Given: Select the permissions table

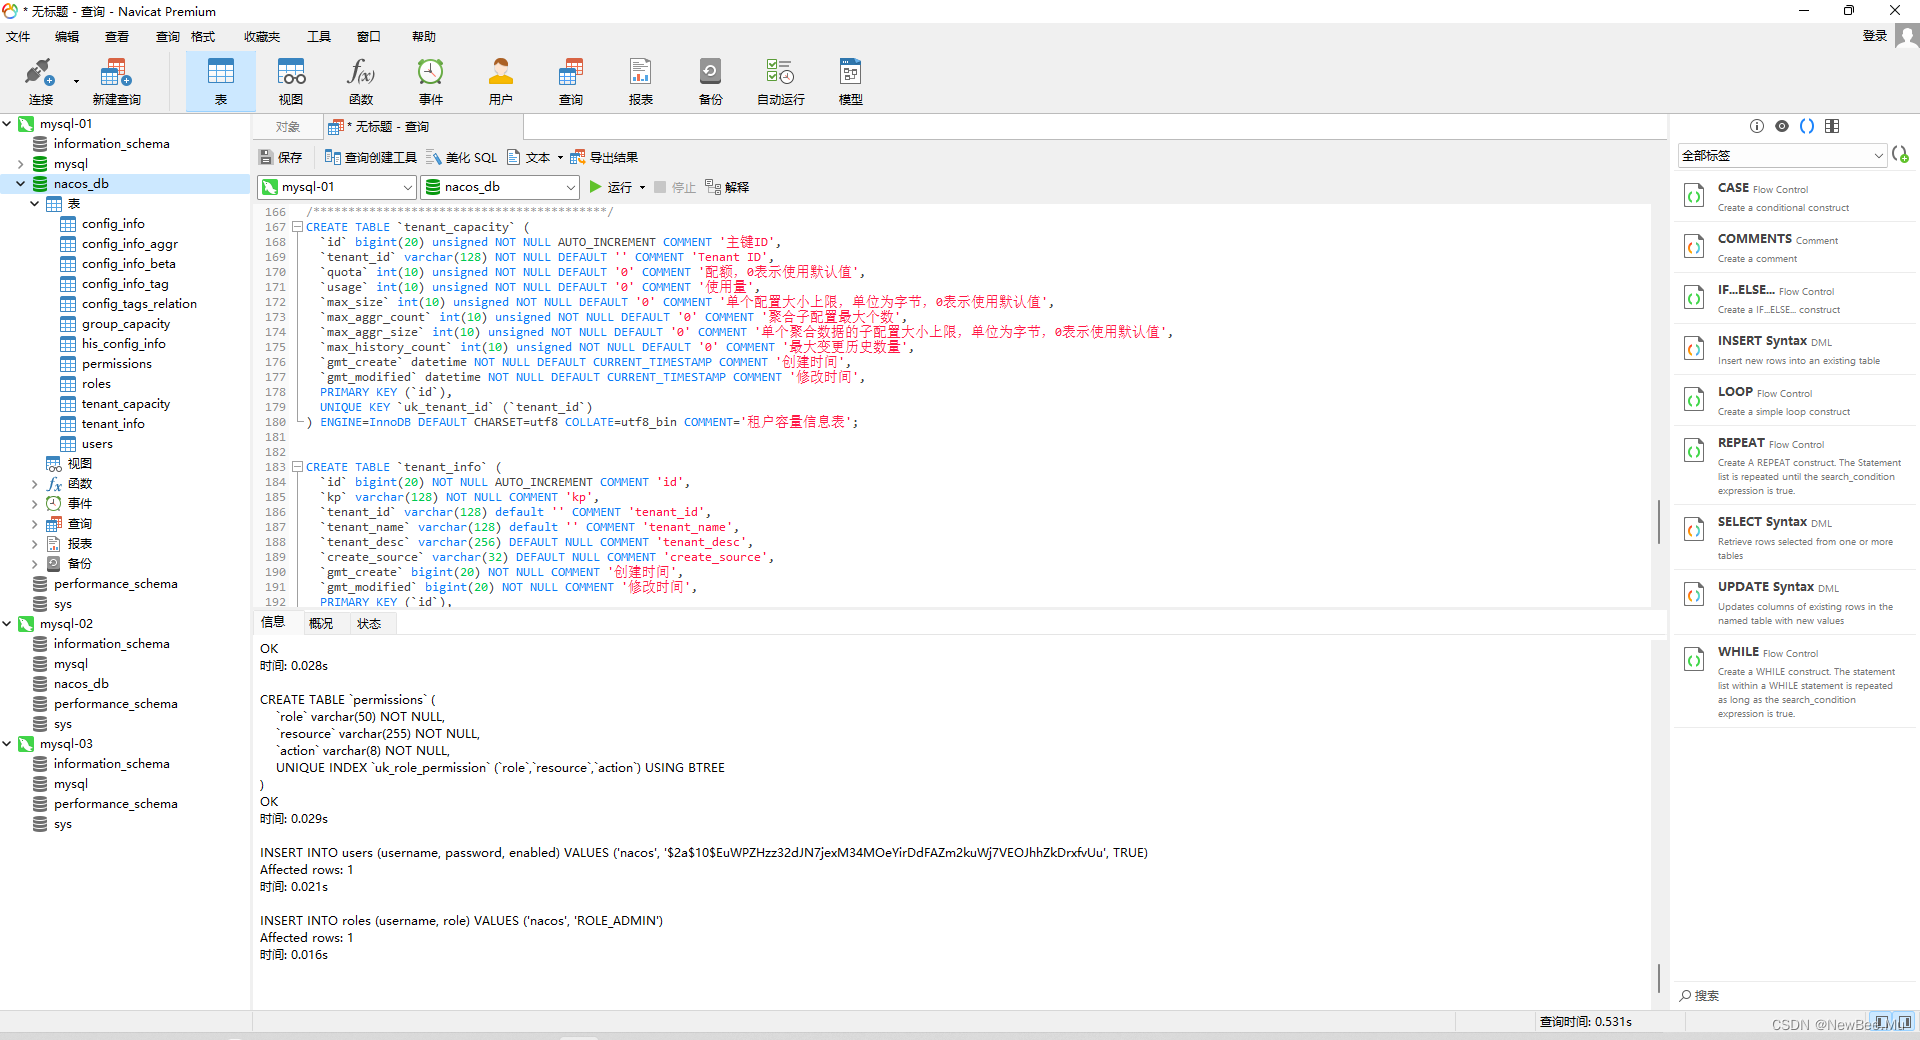Looking at the screenshot, I should [x=117, y=364].
